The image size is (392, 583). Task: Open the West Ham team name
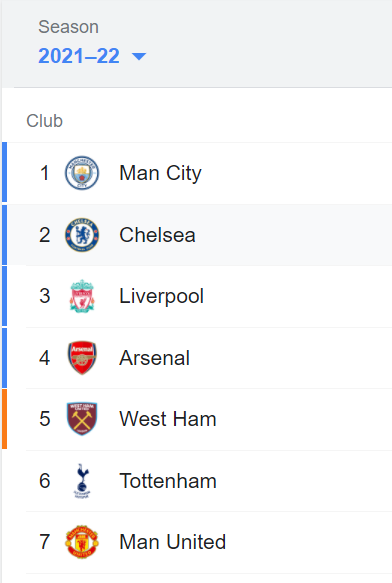click(168, 419)
